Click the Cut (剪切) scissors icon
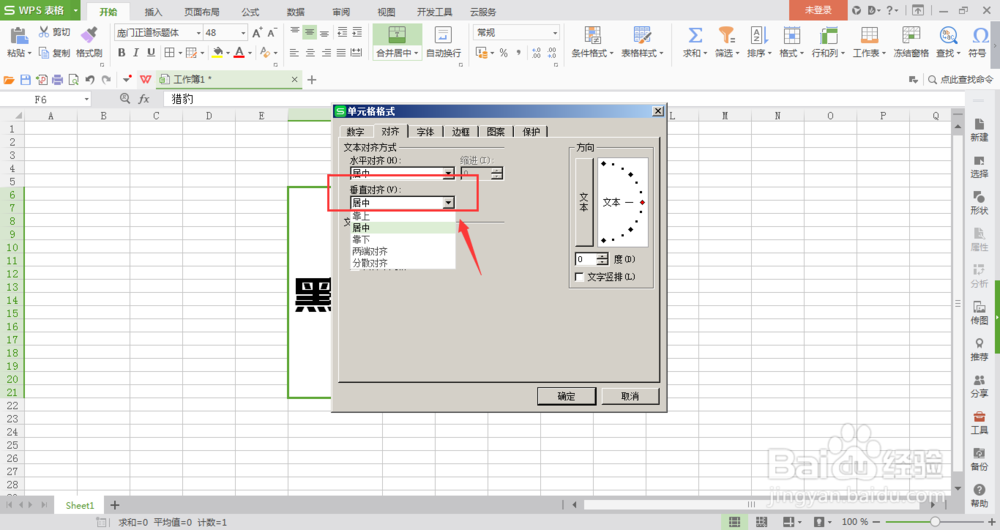Image resolution: width=1000 pixels, height=530 pixels. tap(44, 32)
